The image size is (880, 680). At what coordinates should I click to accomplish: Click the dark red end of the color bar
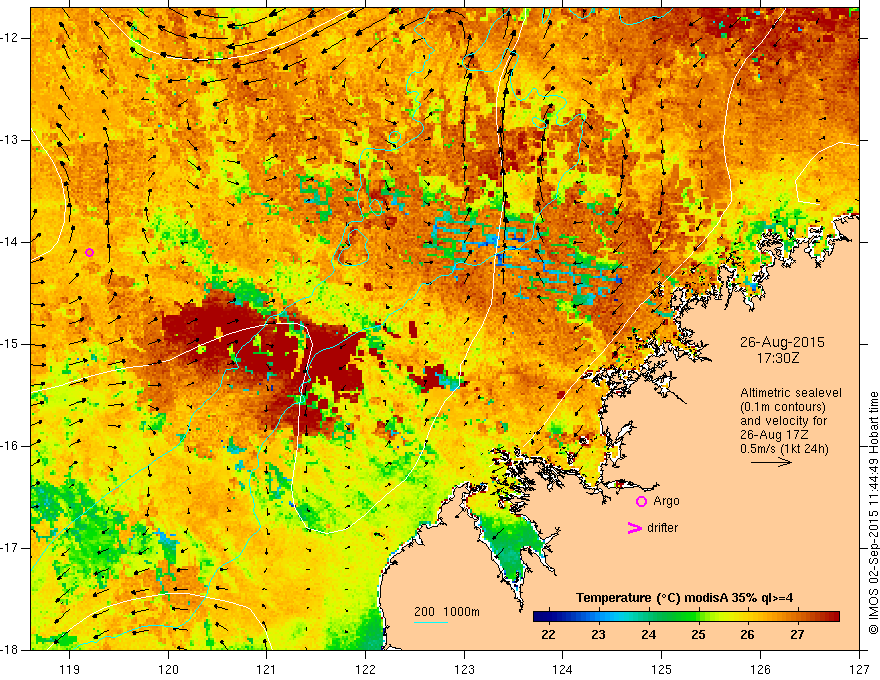(833, 617)
